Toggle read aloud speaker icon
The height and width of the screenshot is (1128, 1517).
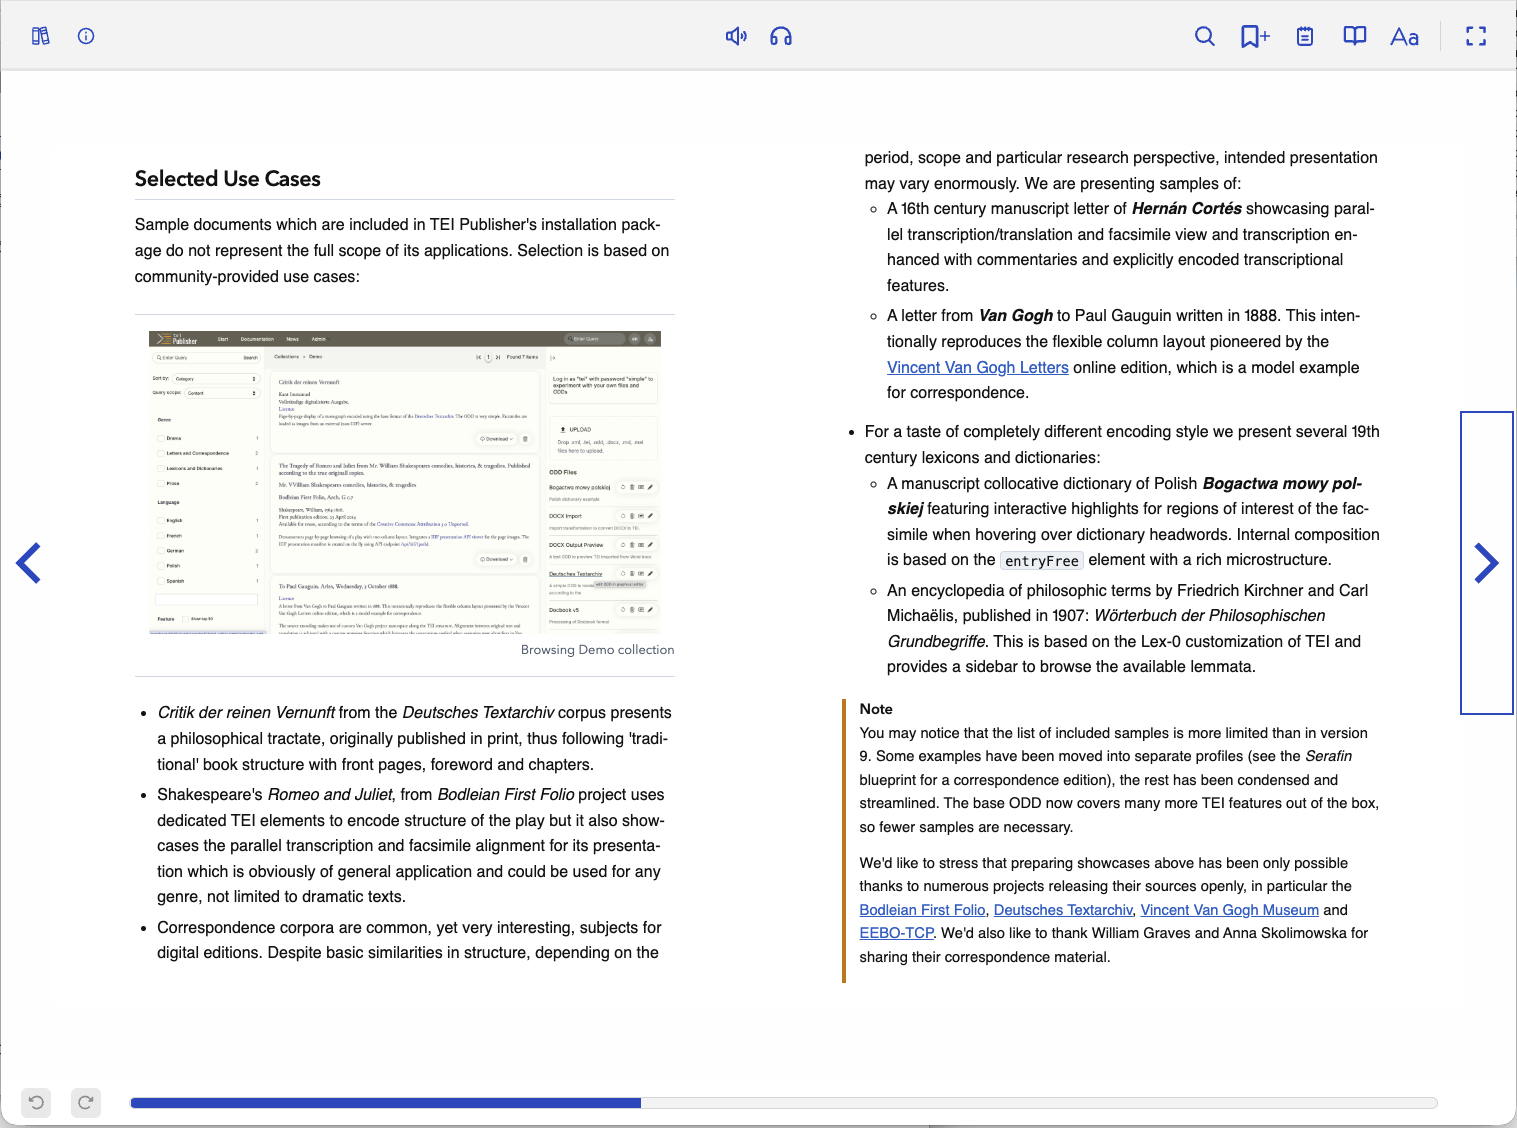[736, 36]
